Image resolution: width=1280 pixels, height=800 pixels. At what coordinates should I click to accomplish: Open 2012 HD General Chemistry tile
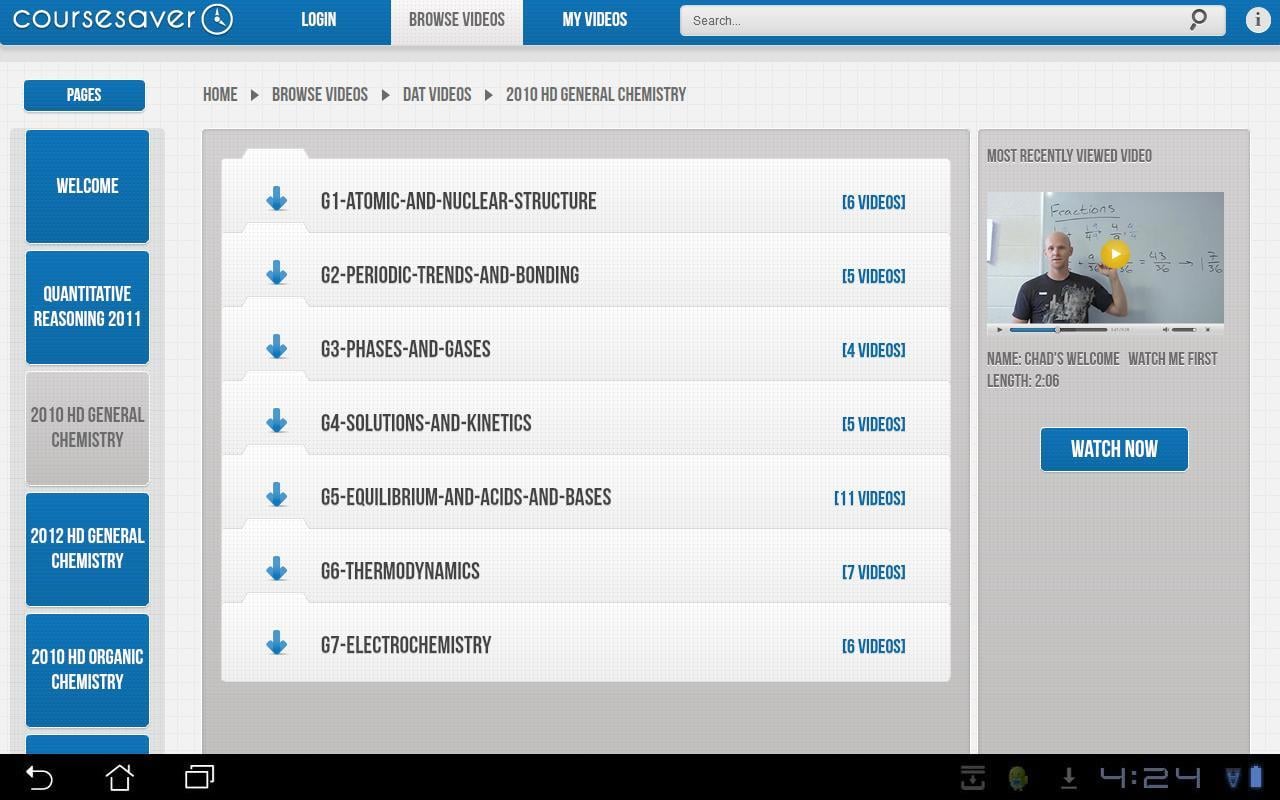(87, 549)
